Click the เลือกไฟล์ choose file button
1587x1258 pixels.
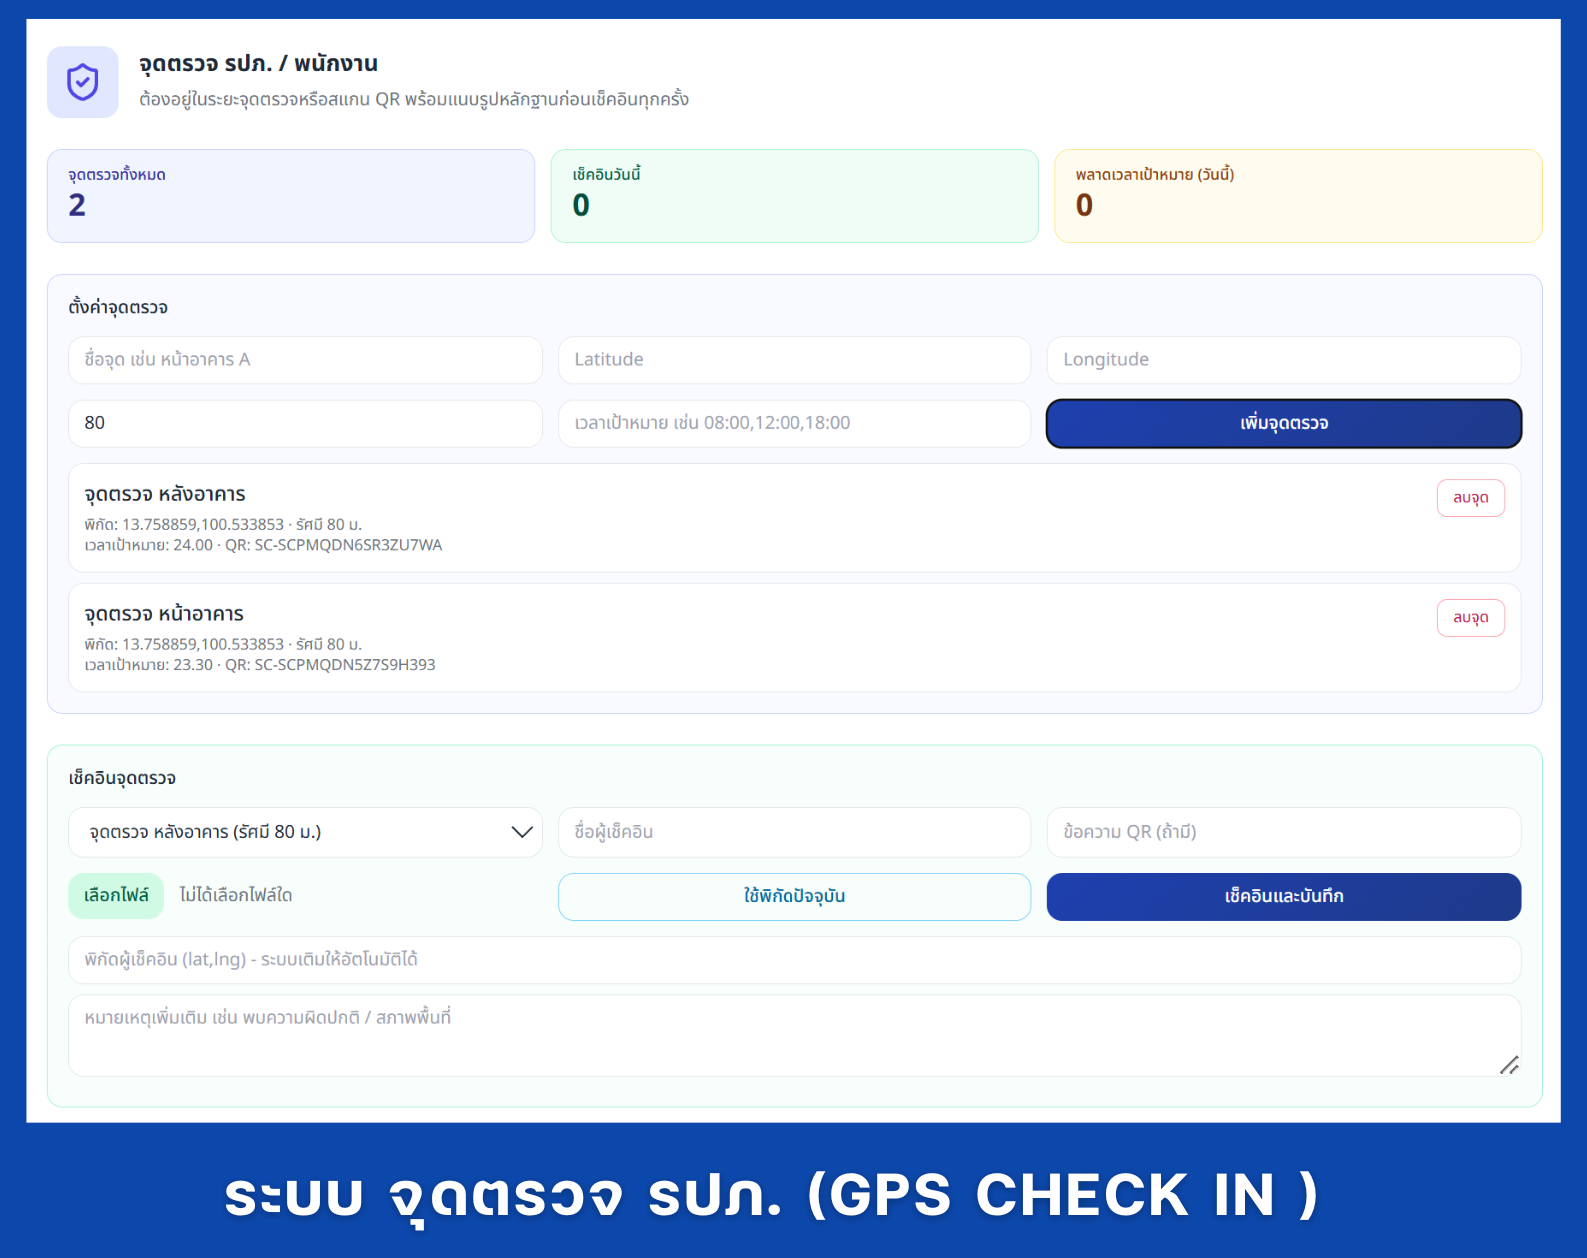coord(116,895)
